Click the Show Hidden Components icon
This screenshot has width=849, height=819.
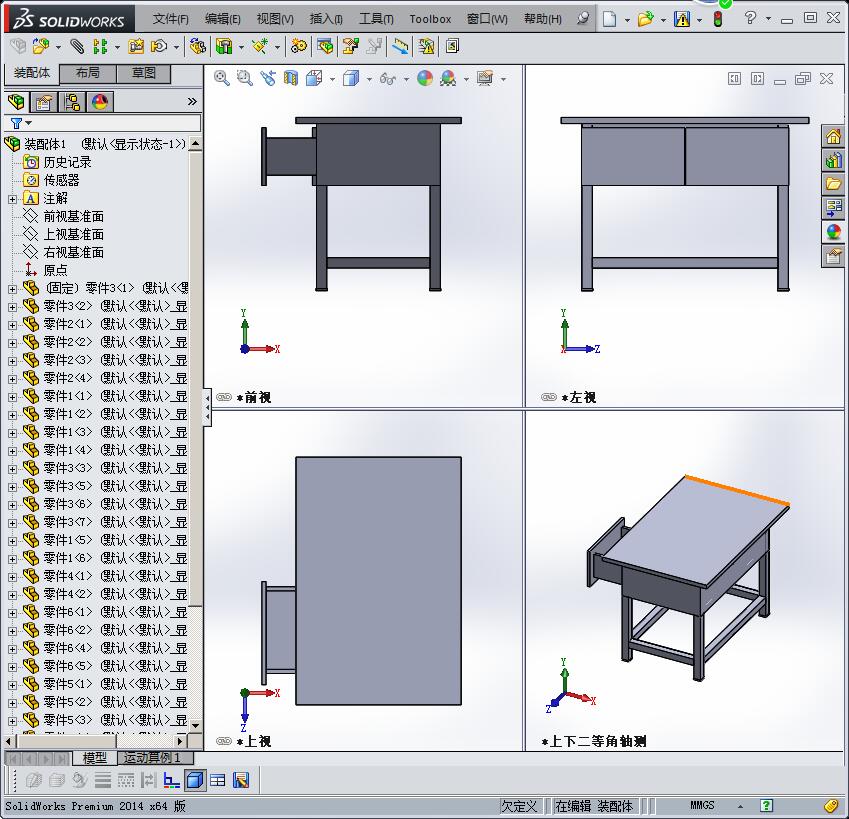pyautogui.click(x=198, y=47)
